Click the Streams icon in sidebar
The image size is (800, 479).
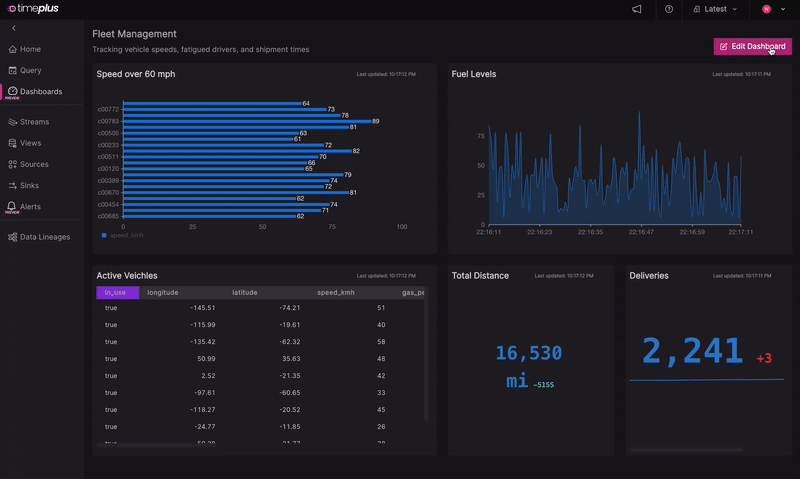(12, 122)
